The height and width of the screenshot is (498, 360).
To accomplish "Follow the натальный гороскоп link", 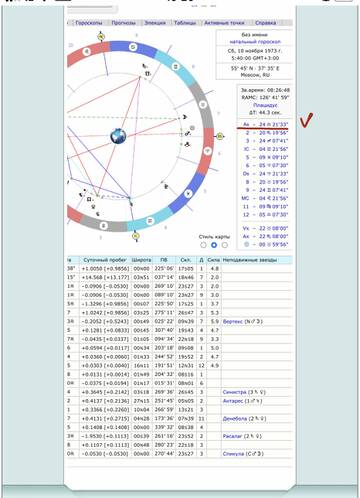I will pos(255,42).
